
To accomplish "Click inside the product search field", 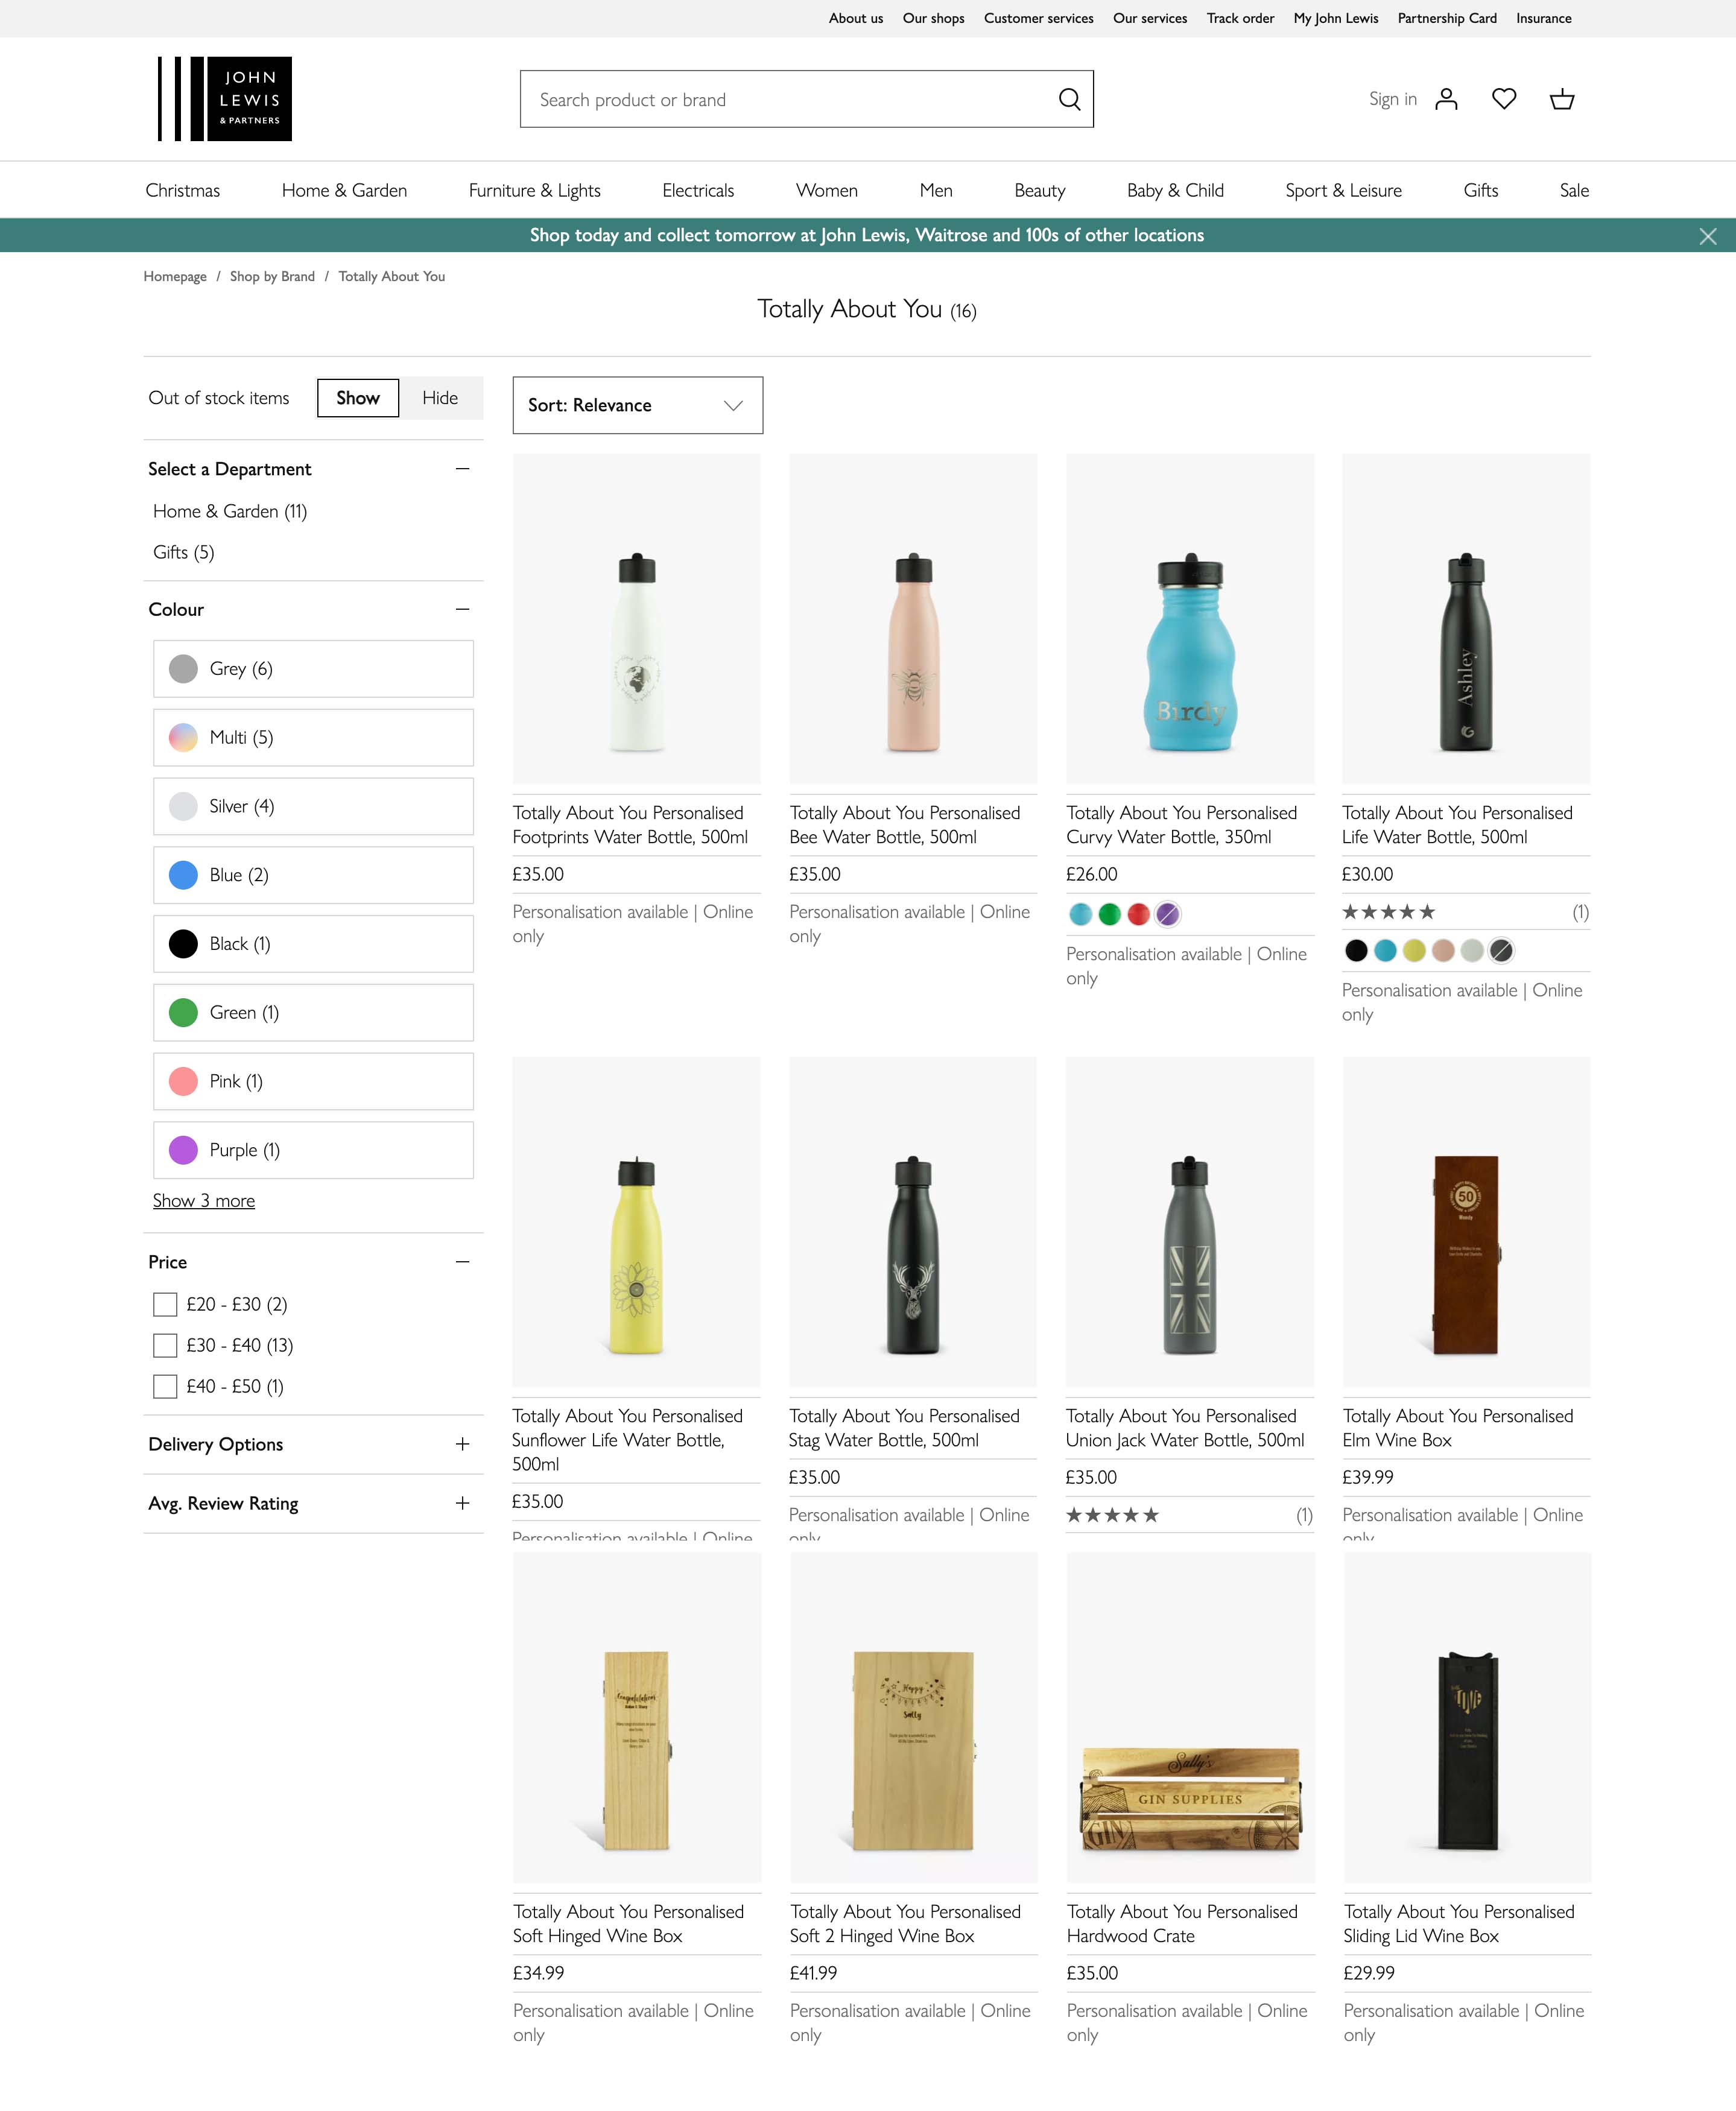I will [x=780, y=99].
